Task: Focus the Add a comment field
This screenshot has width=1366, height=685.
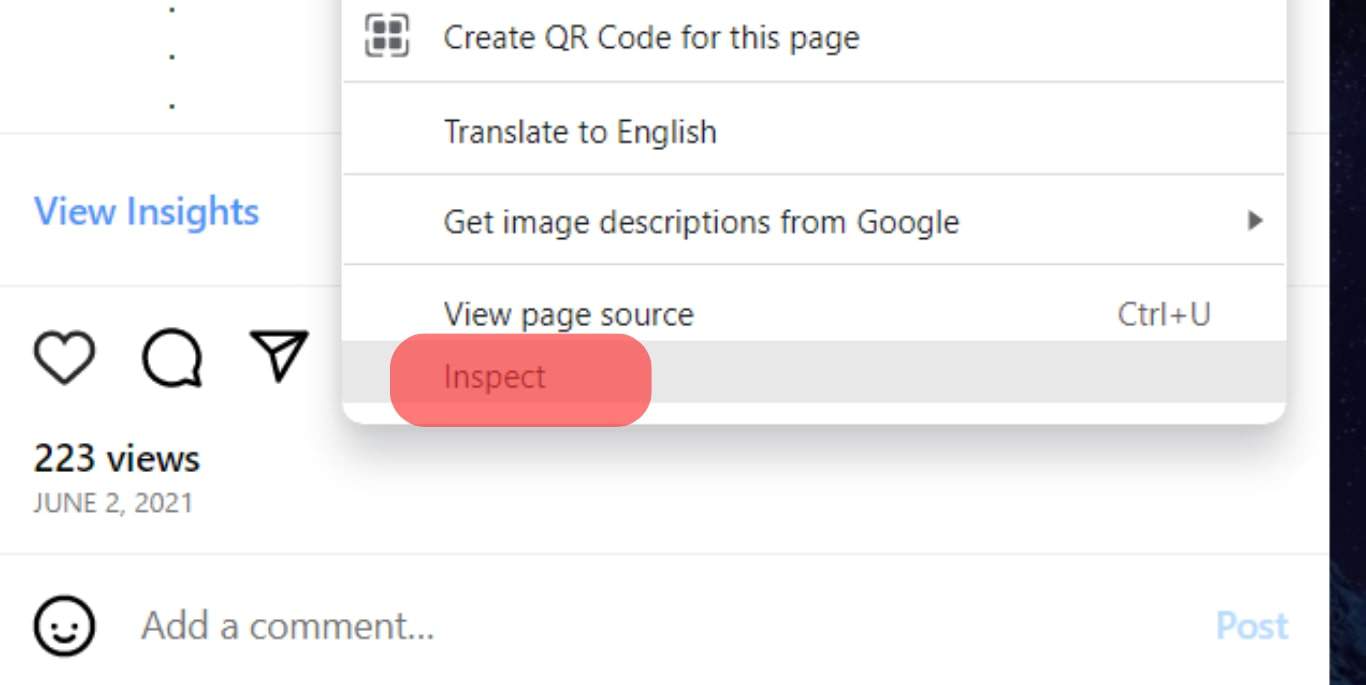Action: [288, 627]
